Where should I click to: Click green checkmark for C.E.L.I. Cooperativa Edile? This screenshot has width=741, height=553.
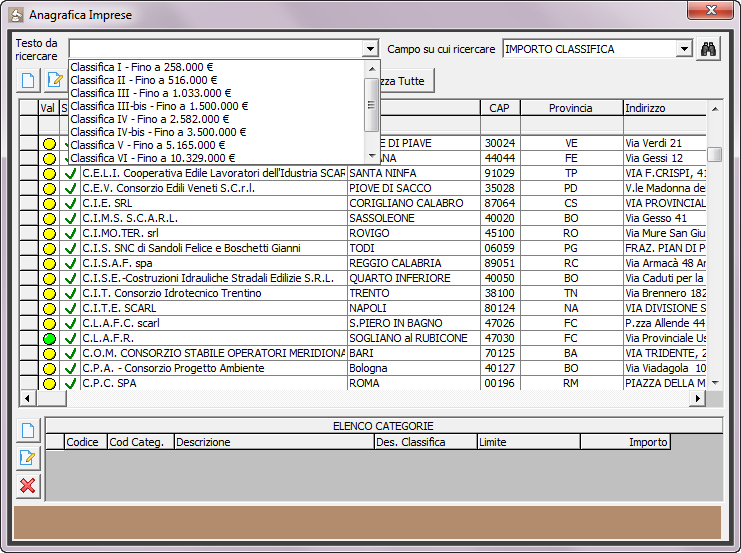click(70, 173)
